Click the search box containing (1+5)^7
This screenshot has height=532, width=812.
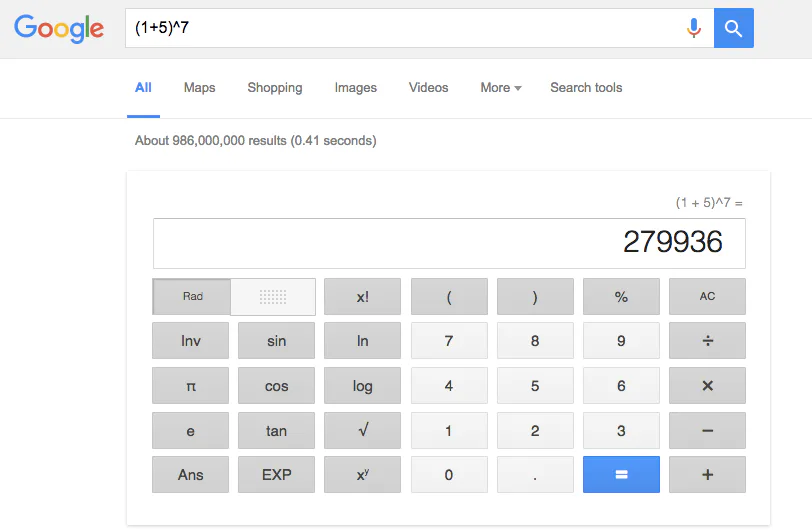click(400, 28)
